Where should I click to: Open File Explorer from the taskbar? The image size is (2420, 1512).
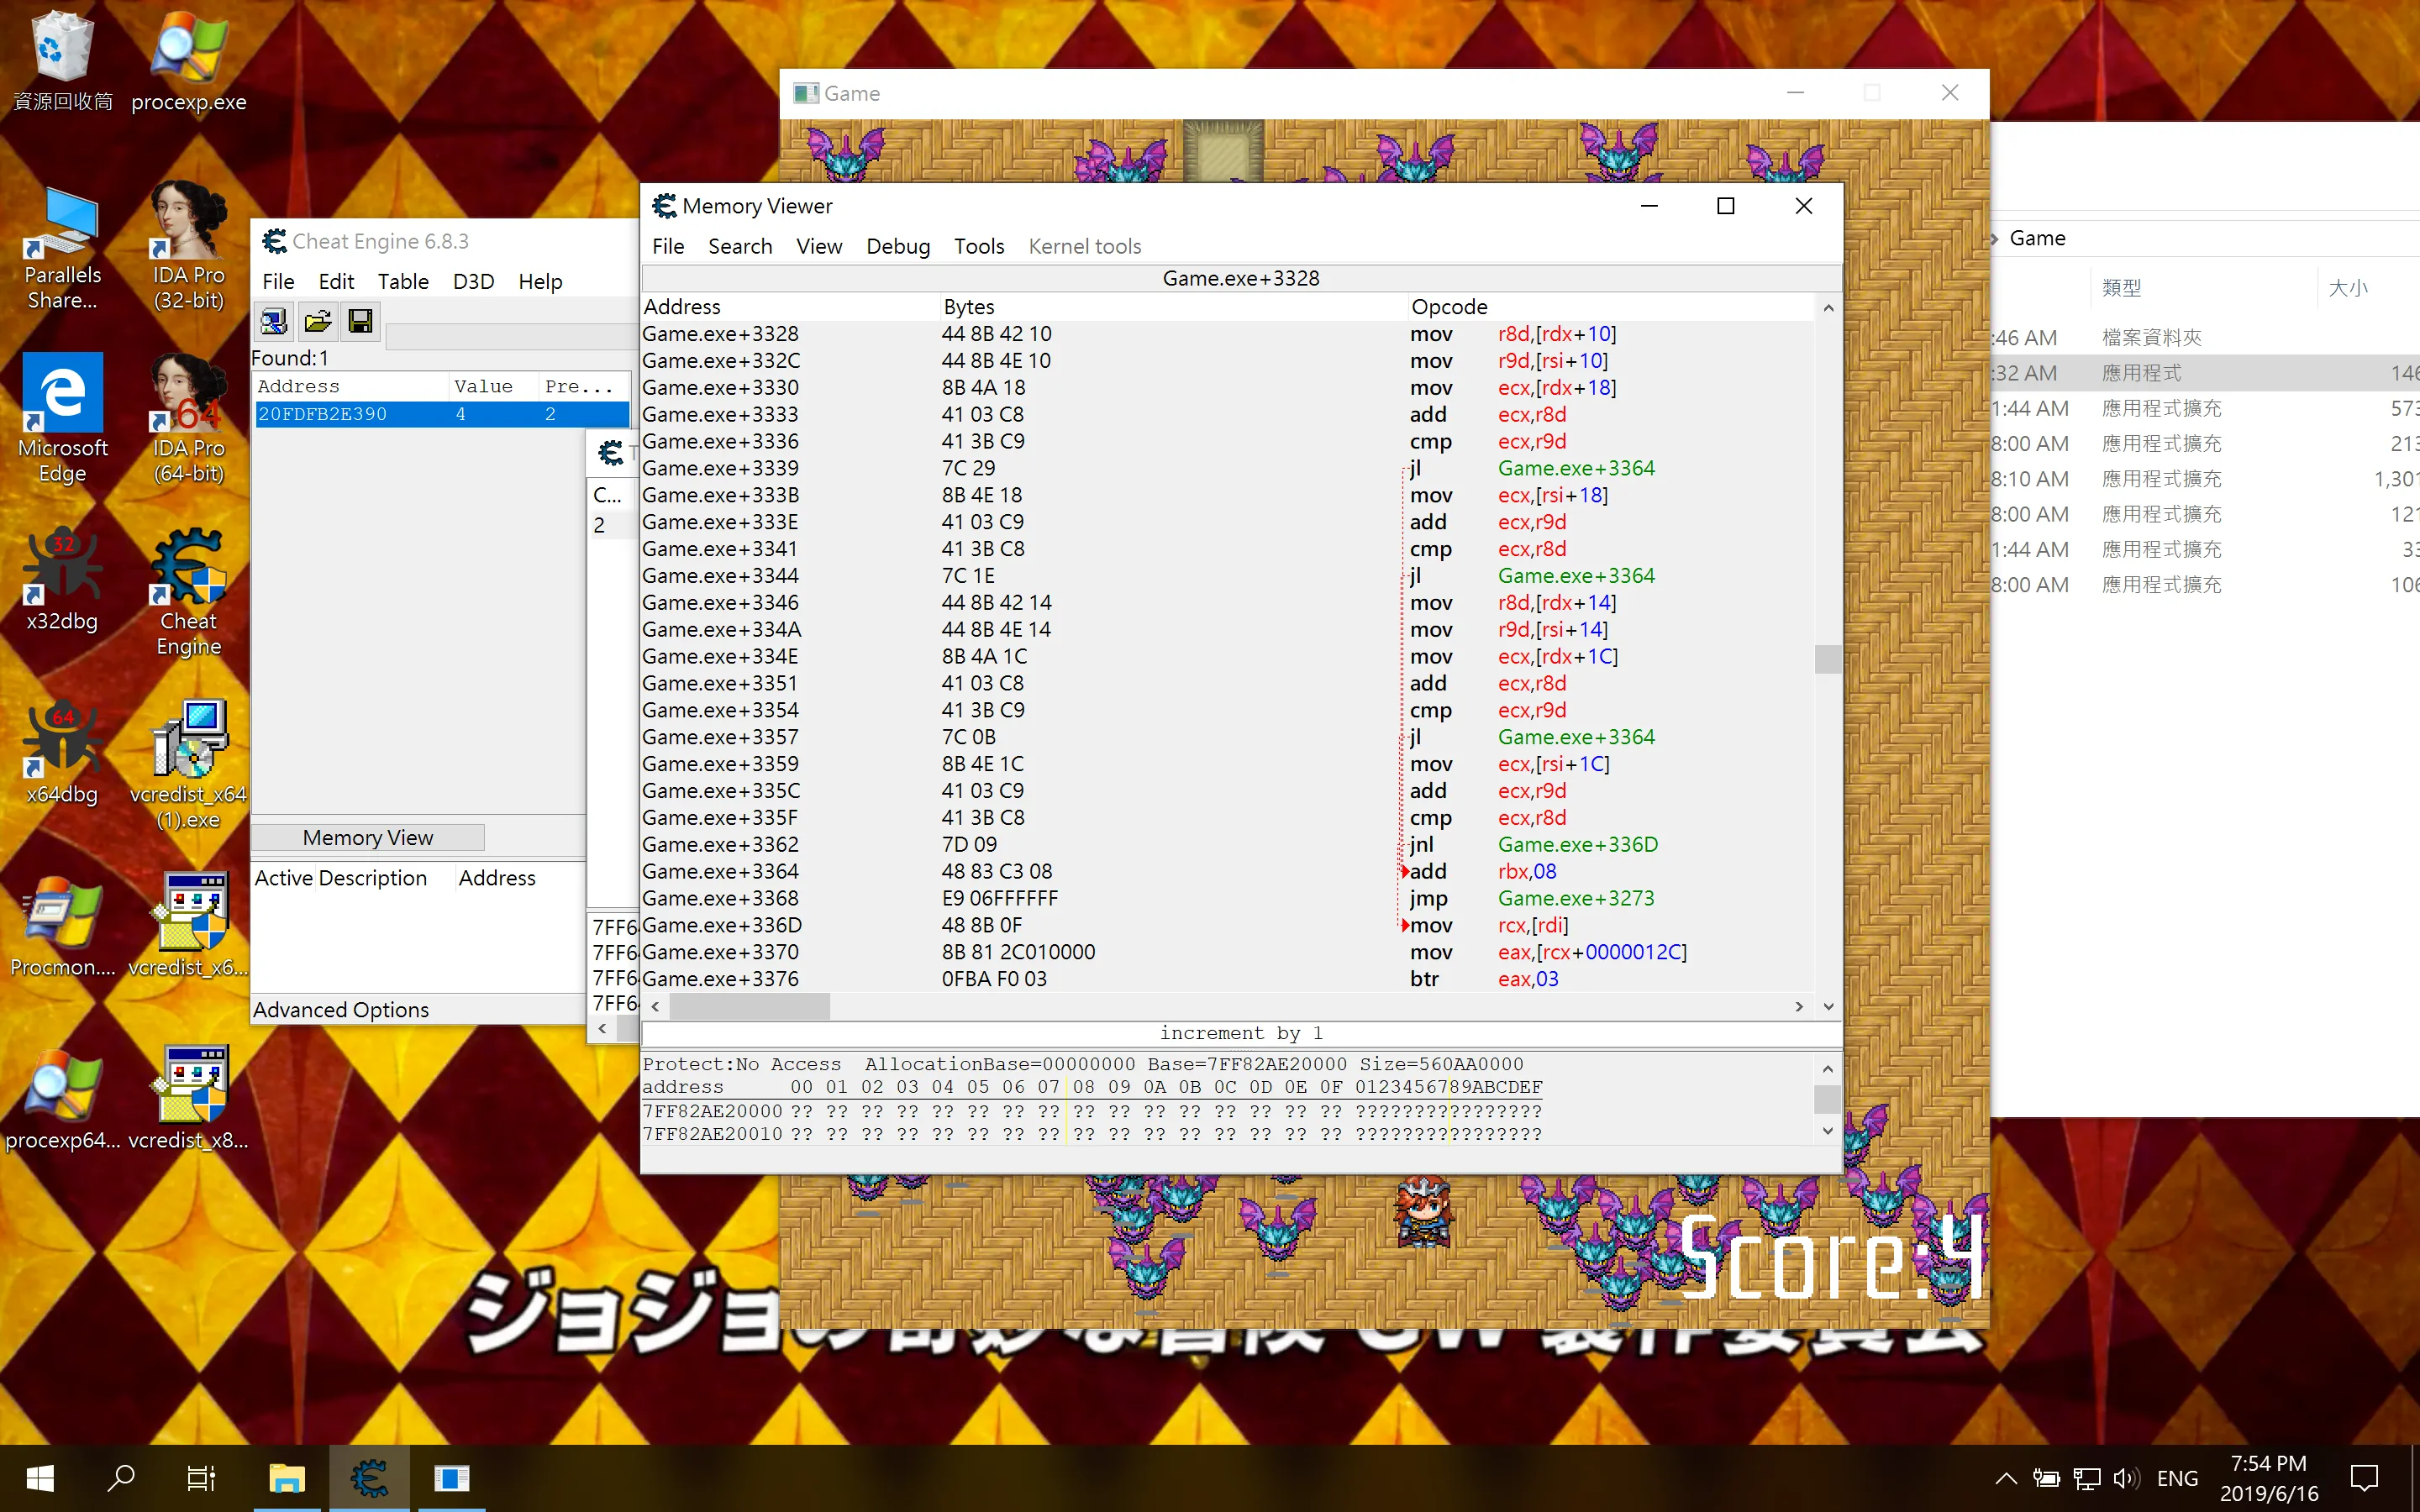287,1478
